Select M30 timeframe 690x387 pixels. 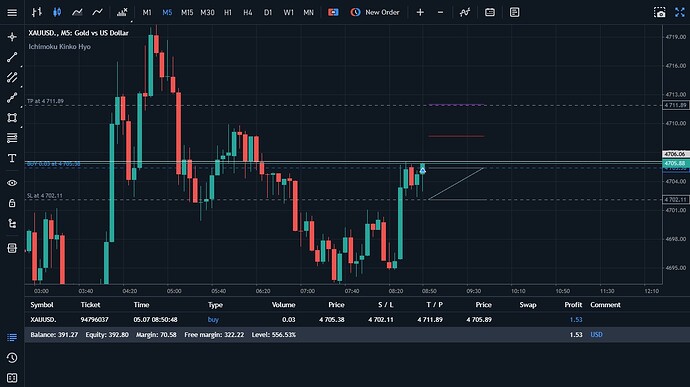[207, 13]
